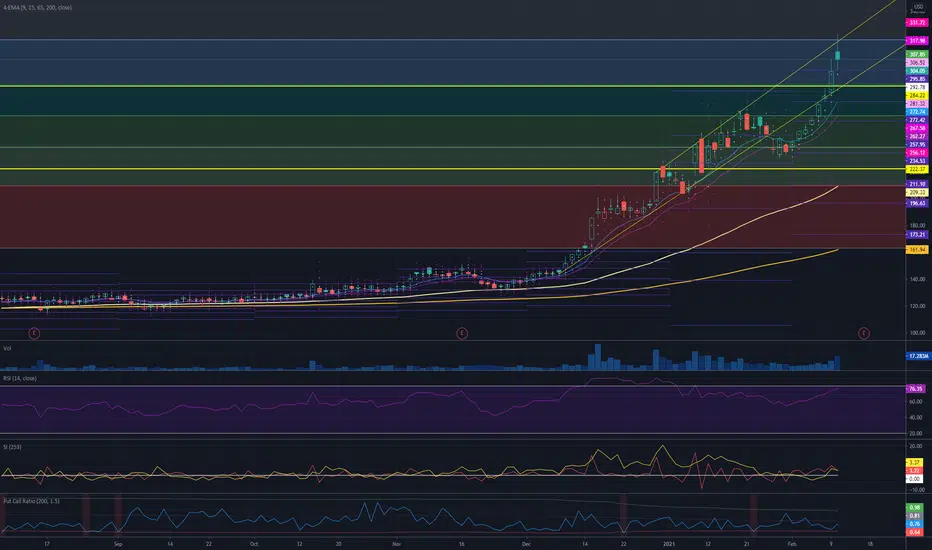The width and height of the screenshot is (932, 550).
Task: Click the tallest volume bar in mid December
Action: coord(598,357)
